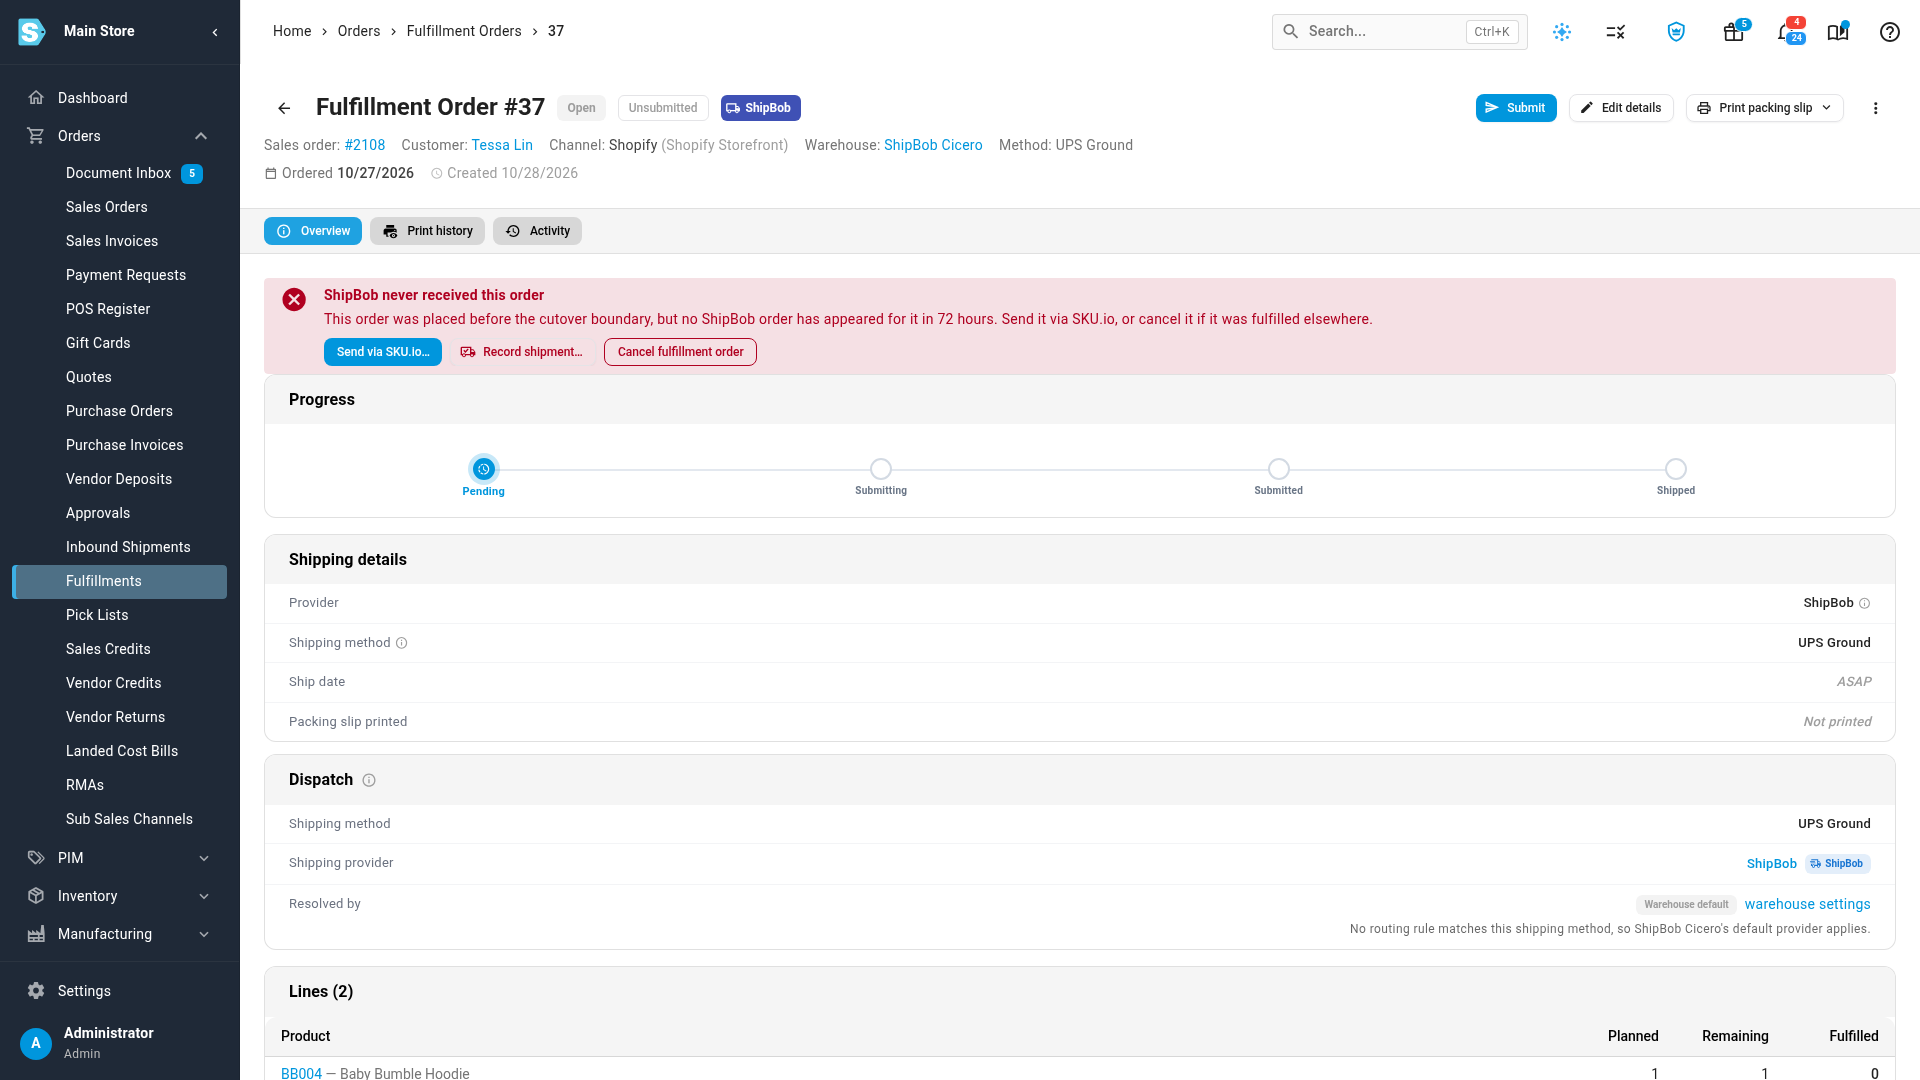1920x1080 pixels.
Task: Click the Submitted progress step marker
Action: click(1279, 469)
